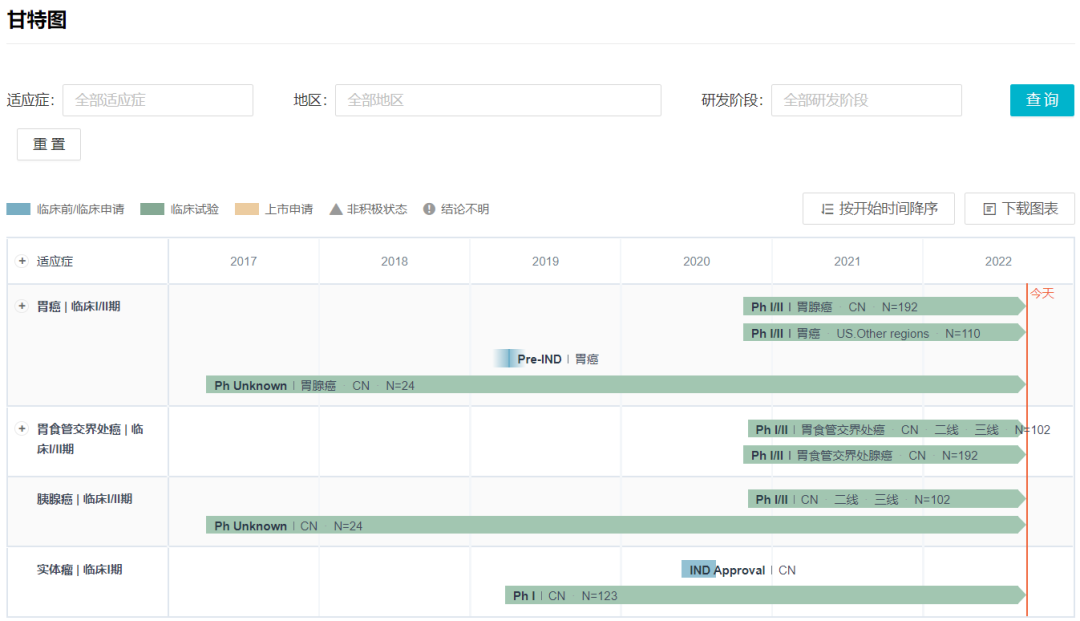Viewport: 1080px width, 621px height.
Task: Open the 全部地区 region dropdown
Action: click(497, 100)
